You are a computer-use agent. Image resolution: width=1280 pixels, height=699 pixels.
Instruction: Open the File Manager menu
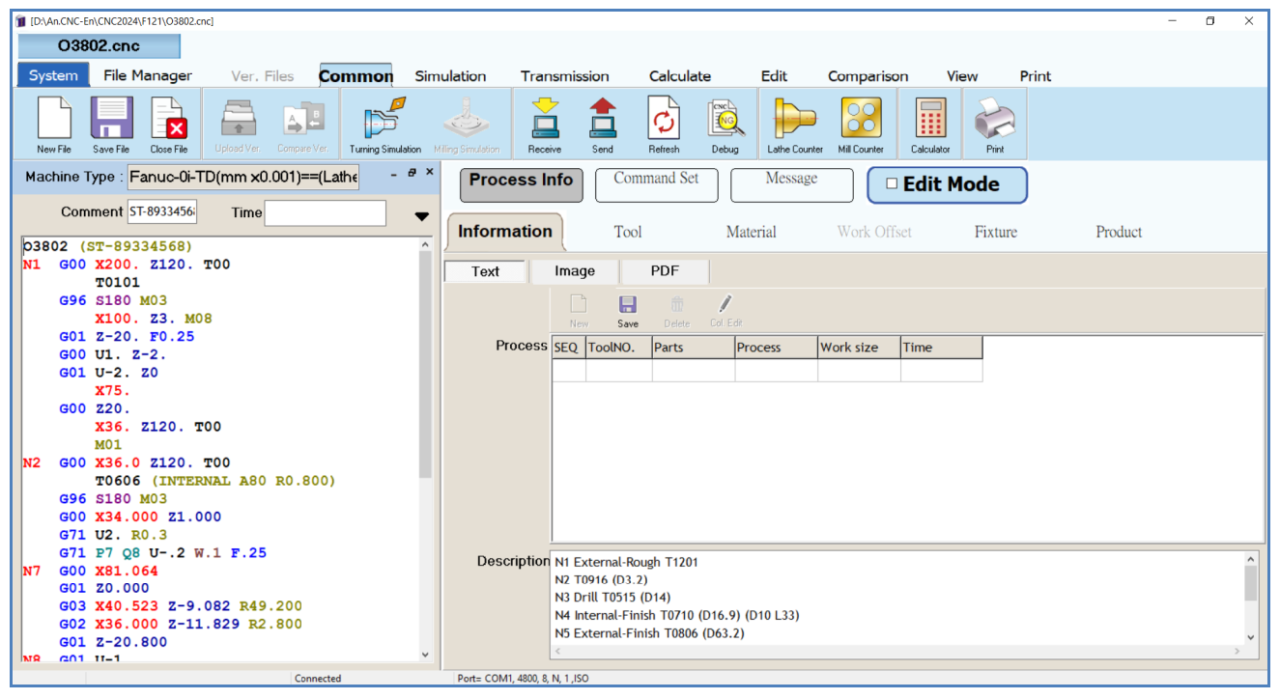pos(148,76)
